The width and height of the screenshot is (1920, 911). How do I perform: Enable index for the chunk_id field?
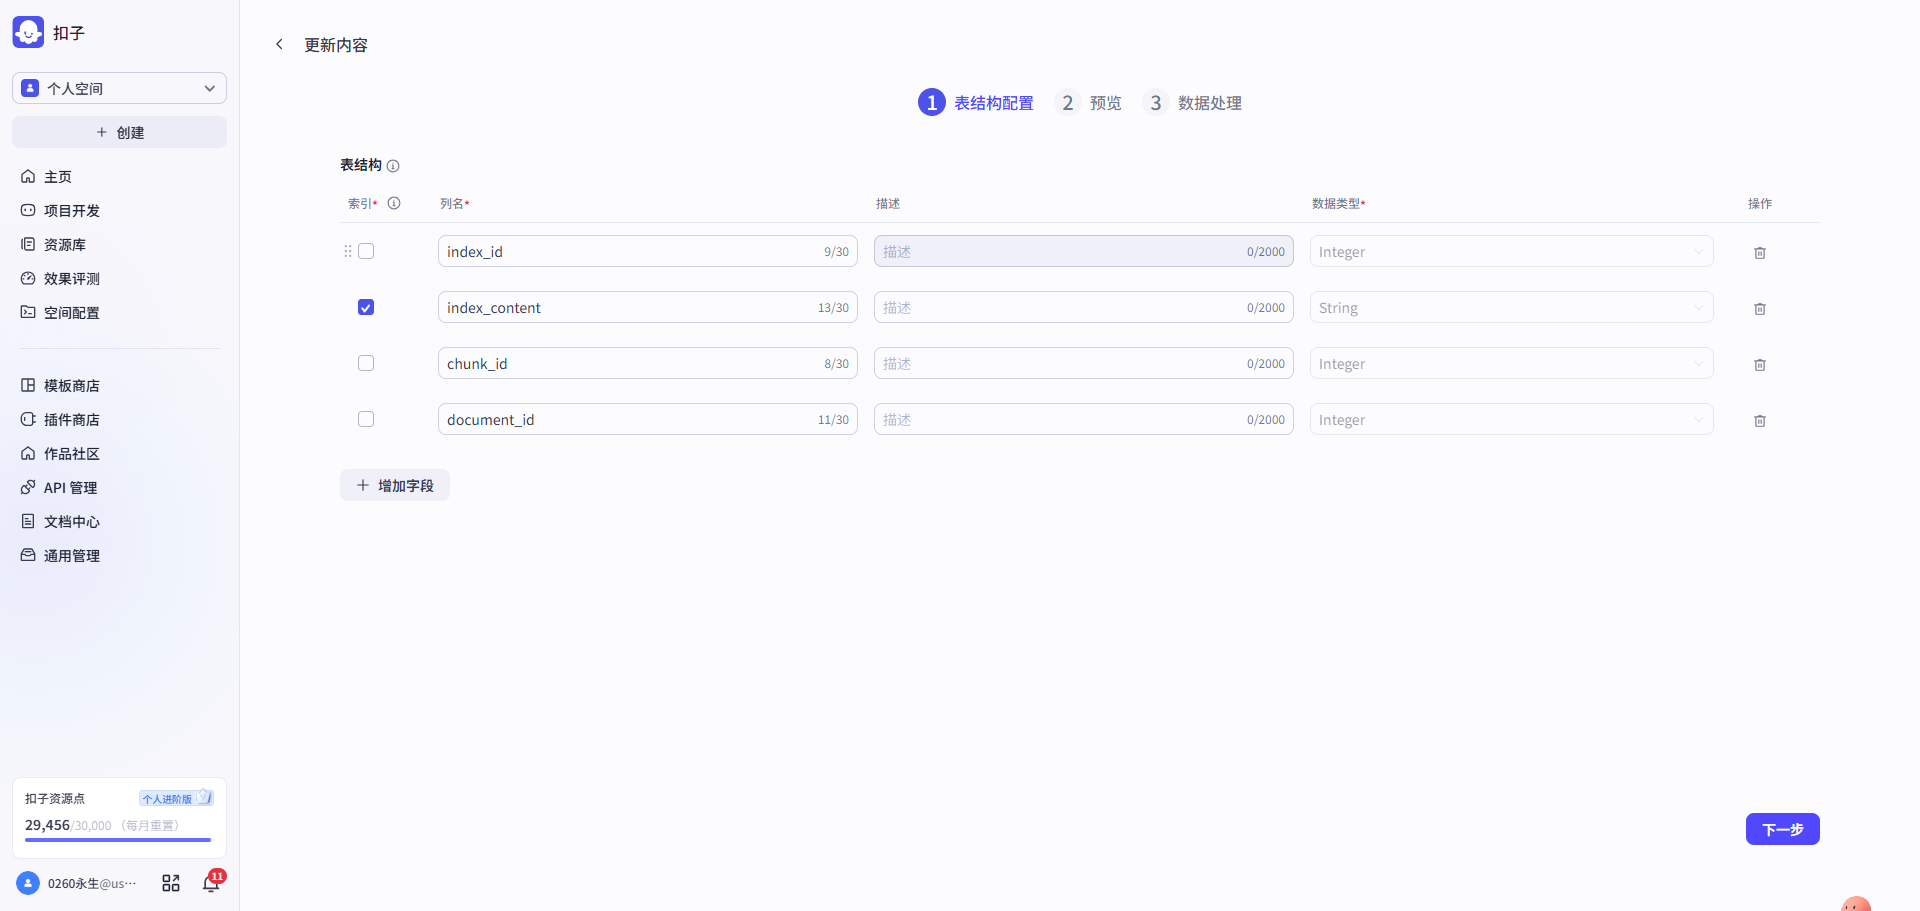click(366, 363)
